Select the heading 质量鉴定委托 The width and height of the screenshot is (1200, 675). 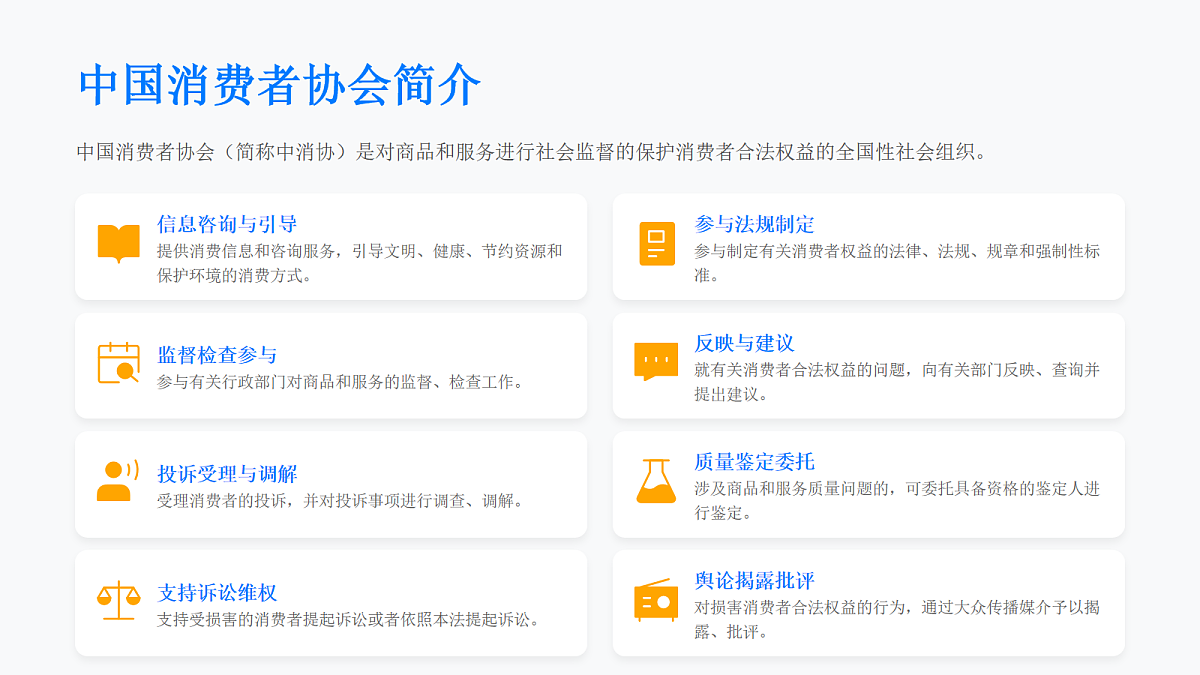click(755, 462)
